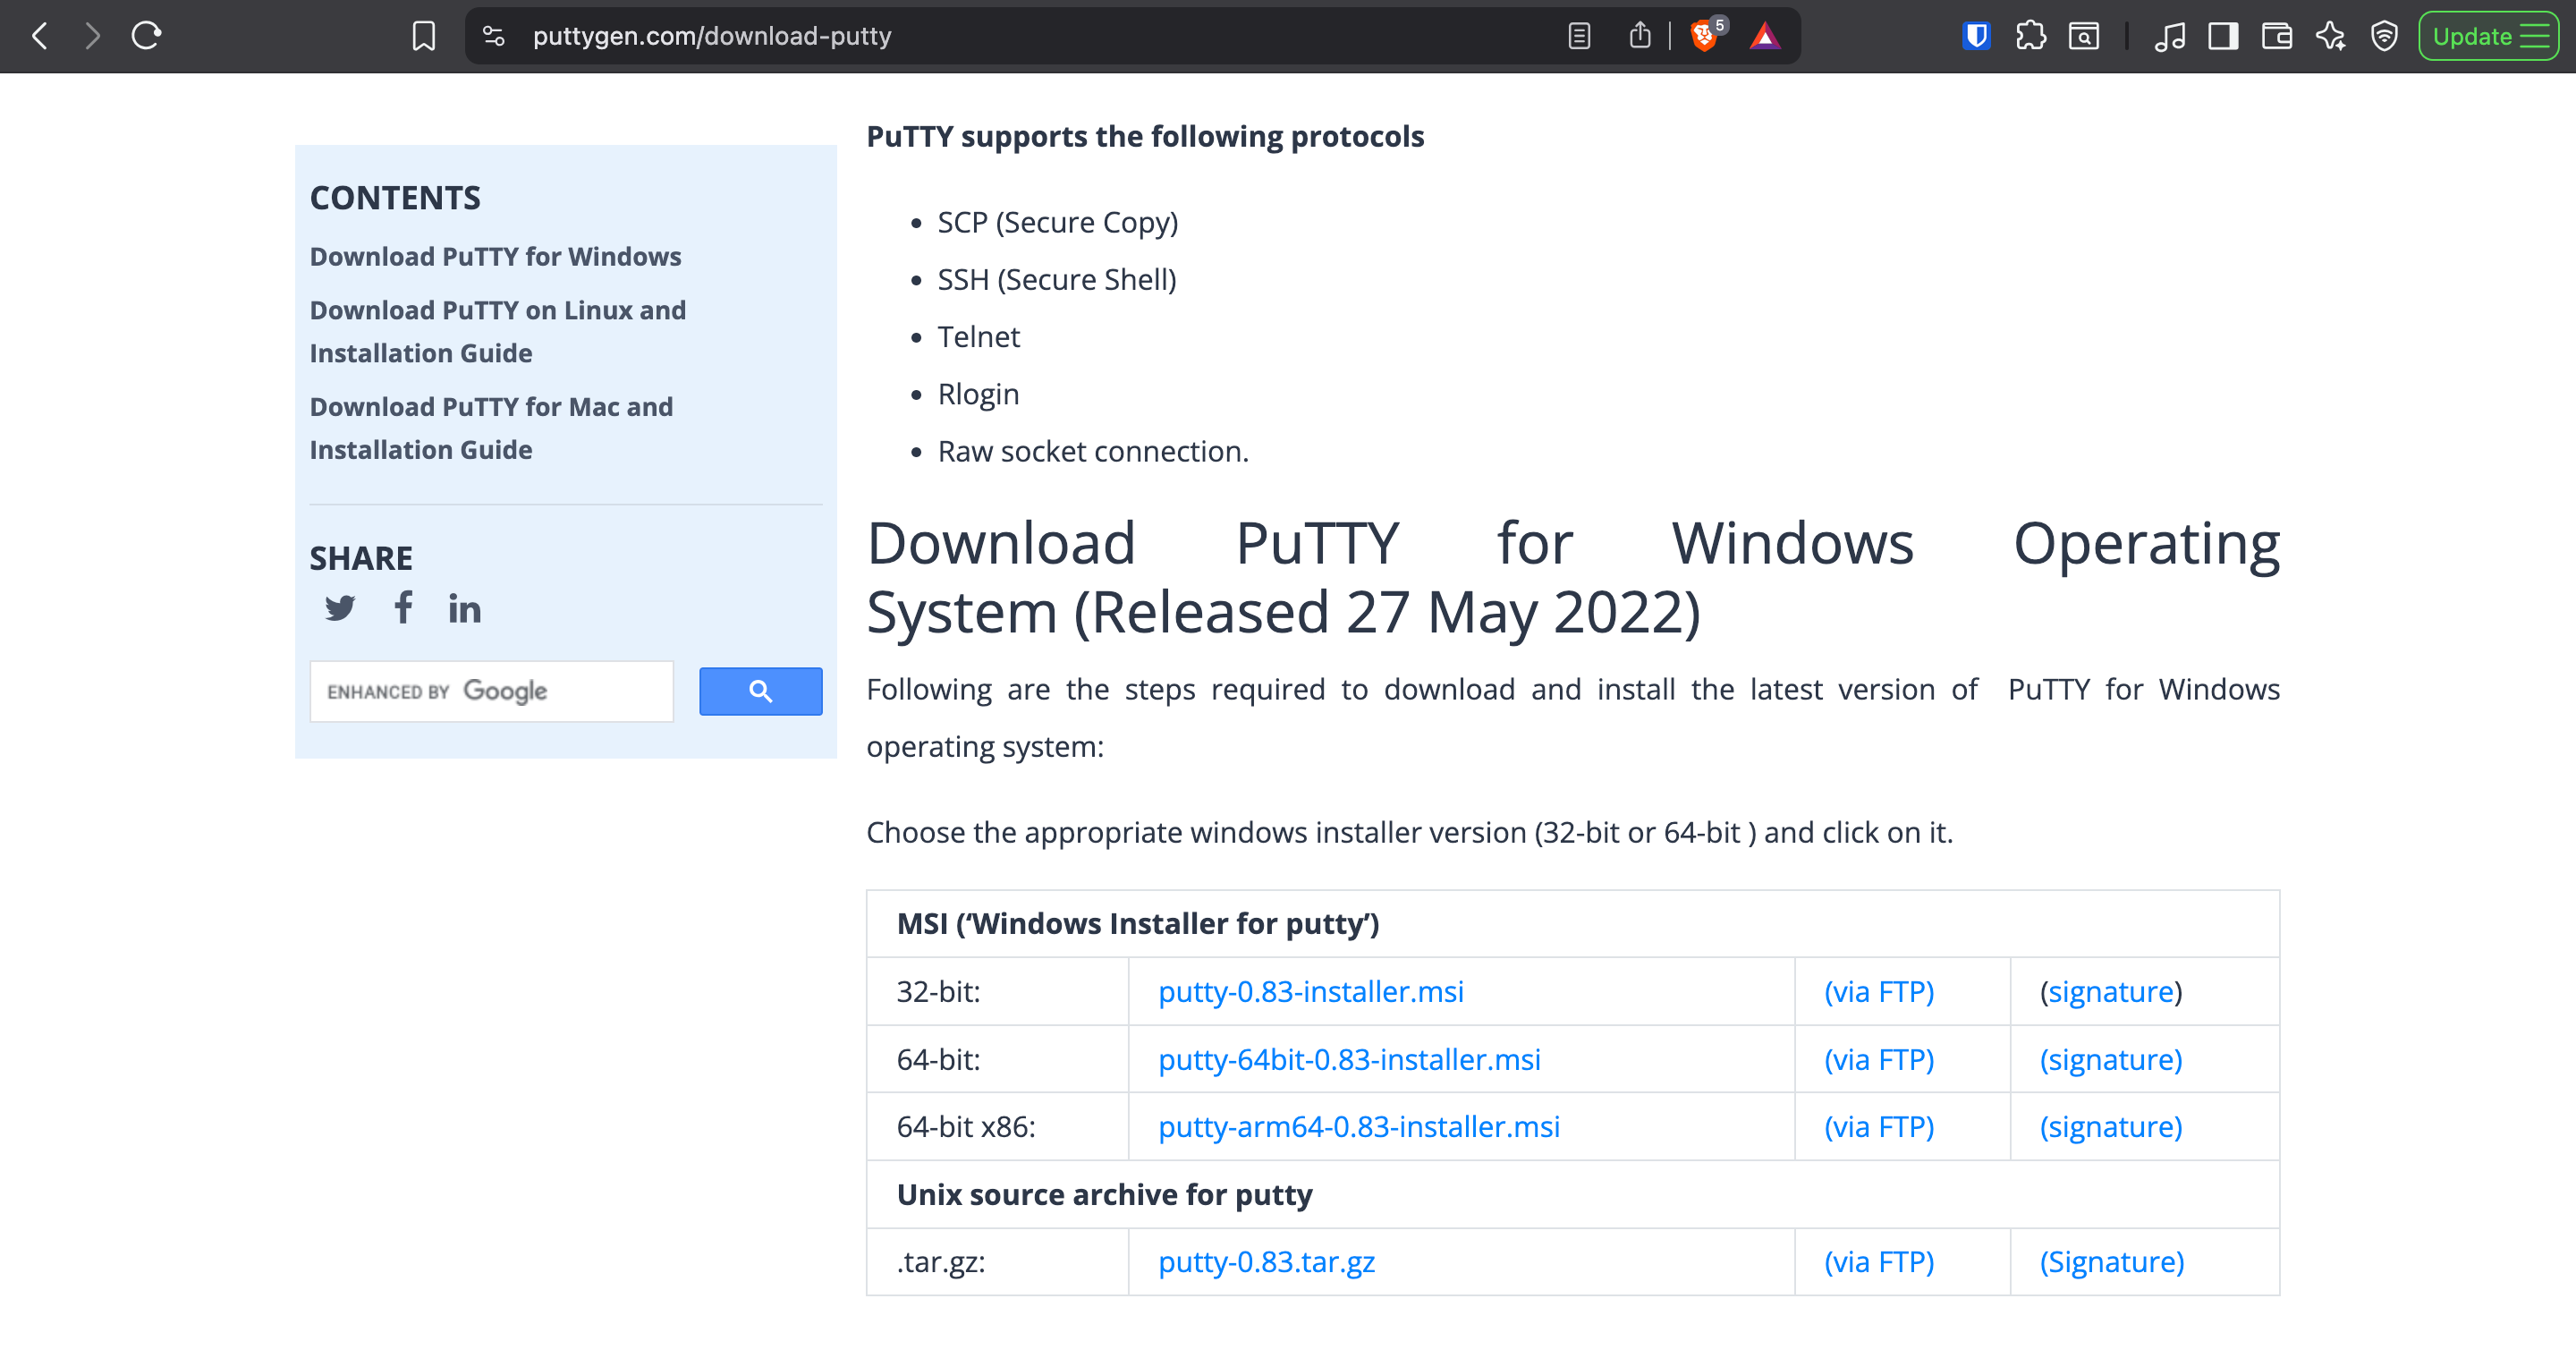The height and width of the screenshot is (1358, 2576).
Task: Share page on Twitter icon
Action: pos(340,608)
